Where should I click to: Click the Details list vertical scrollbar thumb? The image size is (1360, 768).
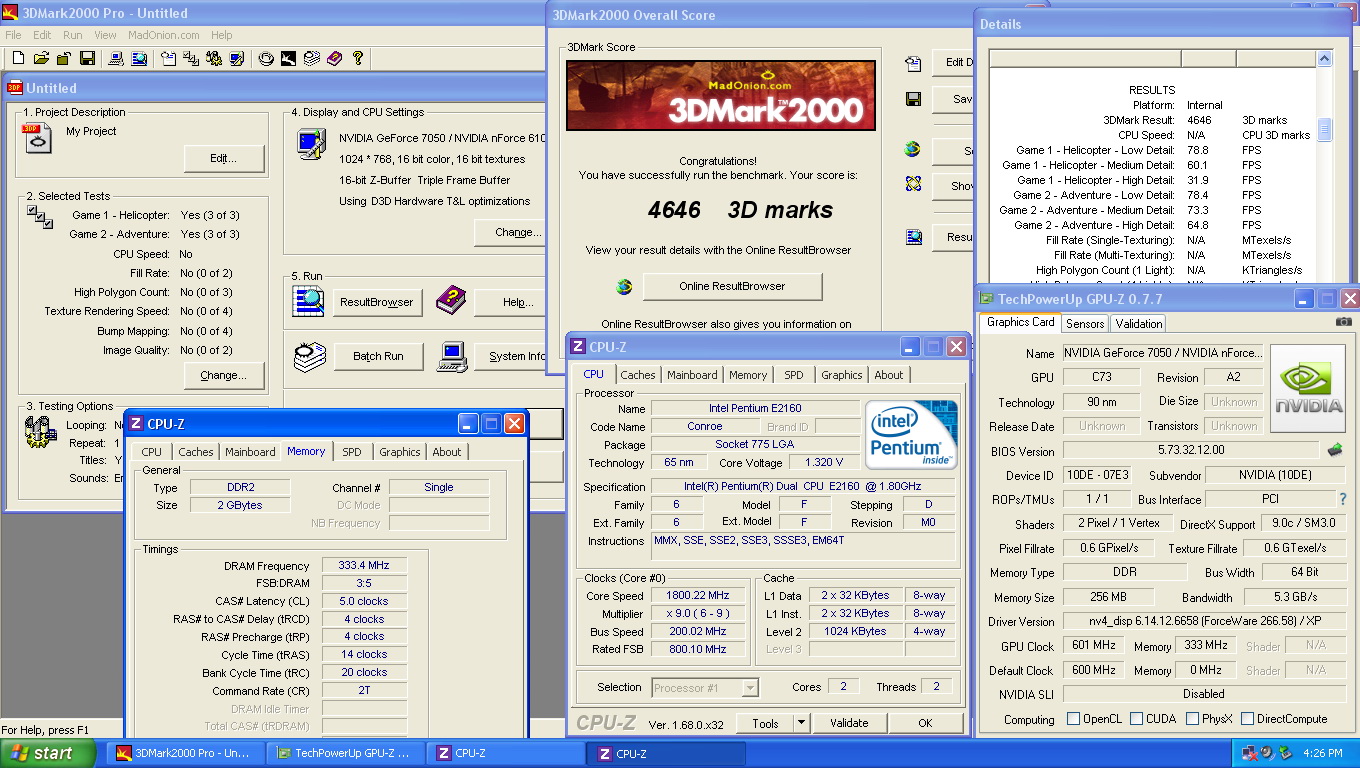coord(1325,130)
